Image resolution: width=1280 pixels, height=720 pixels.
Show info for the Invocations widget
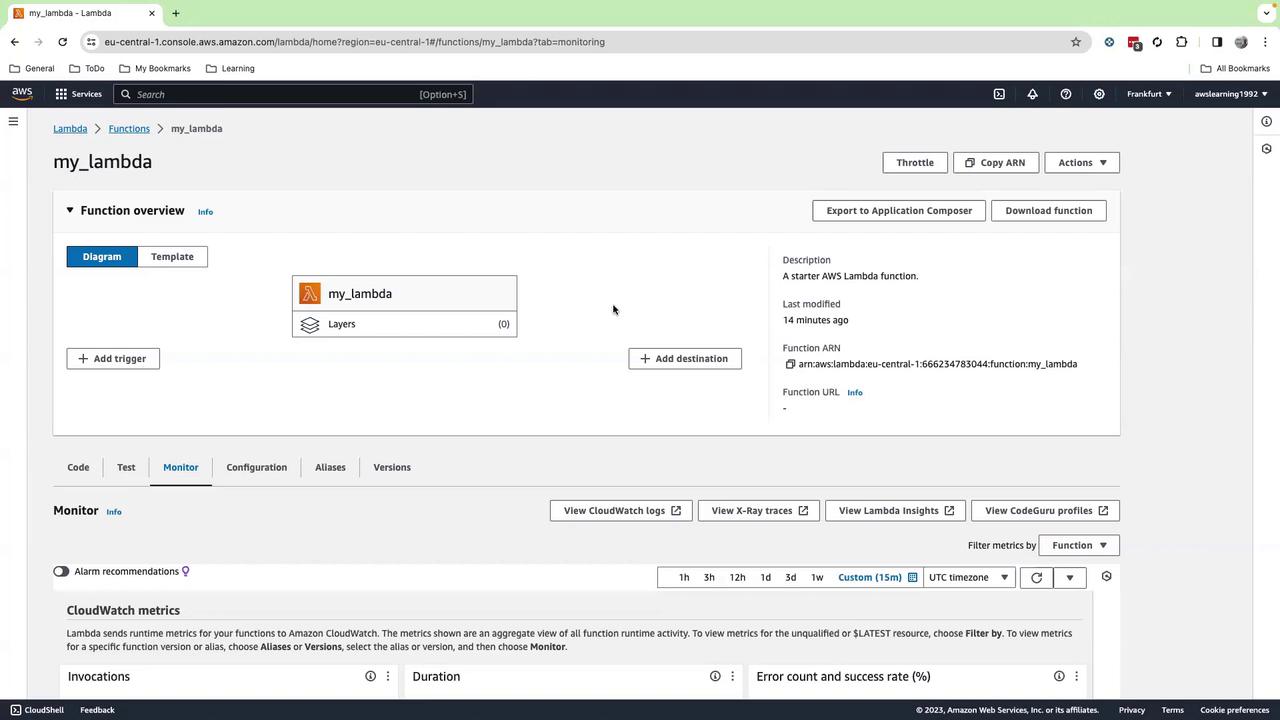[x=370, y=676]
